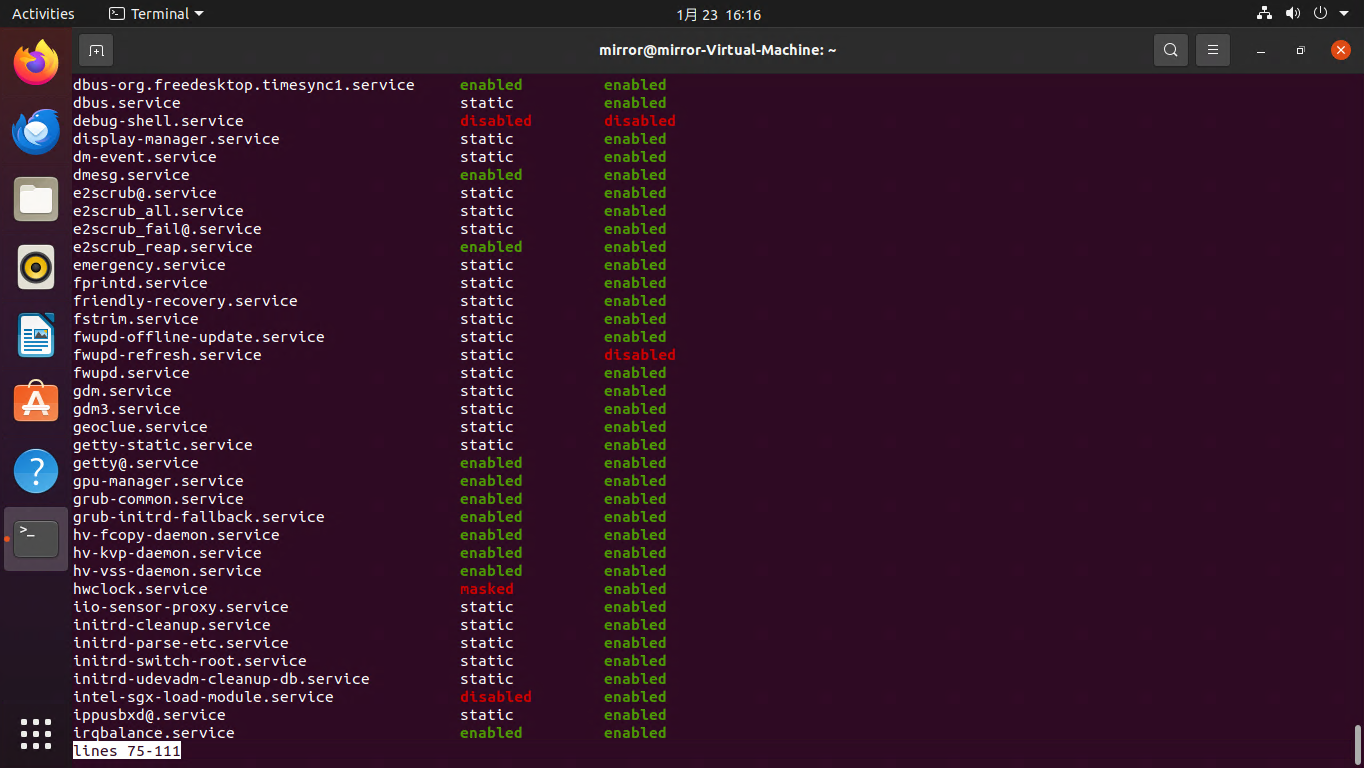The width and height of the screenshot is (1364, 768).
Task: Click e2scrub_all.service entry
Action: 158,211
